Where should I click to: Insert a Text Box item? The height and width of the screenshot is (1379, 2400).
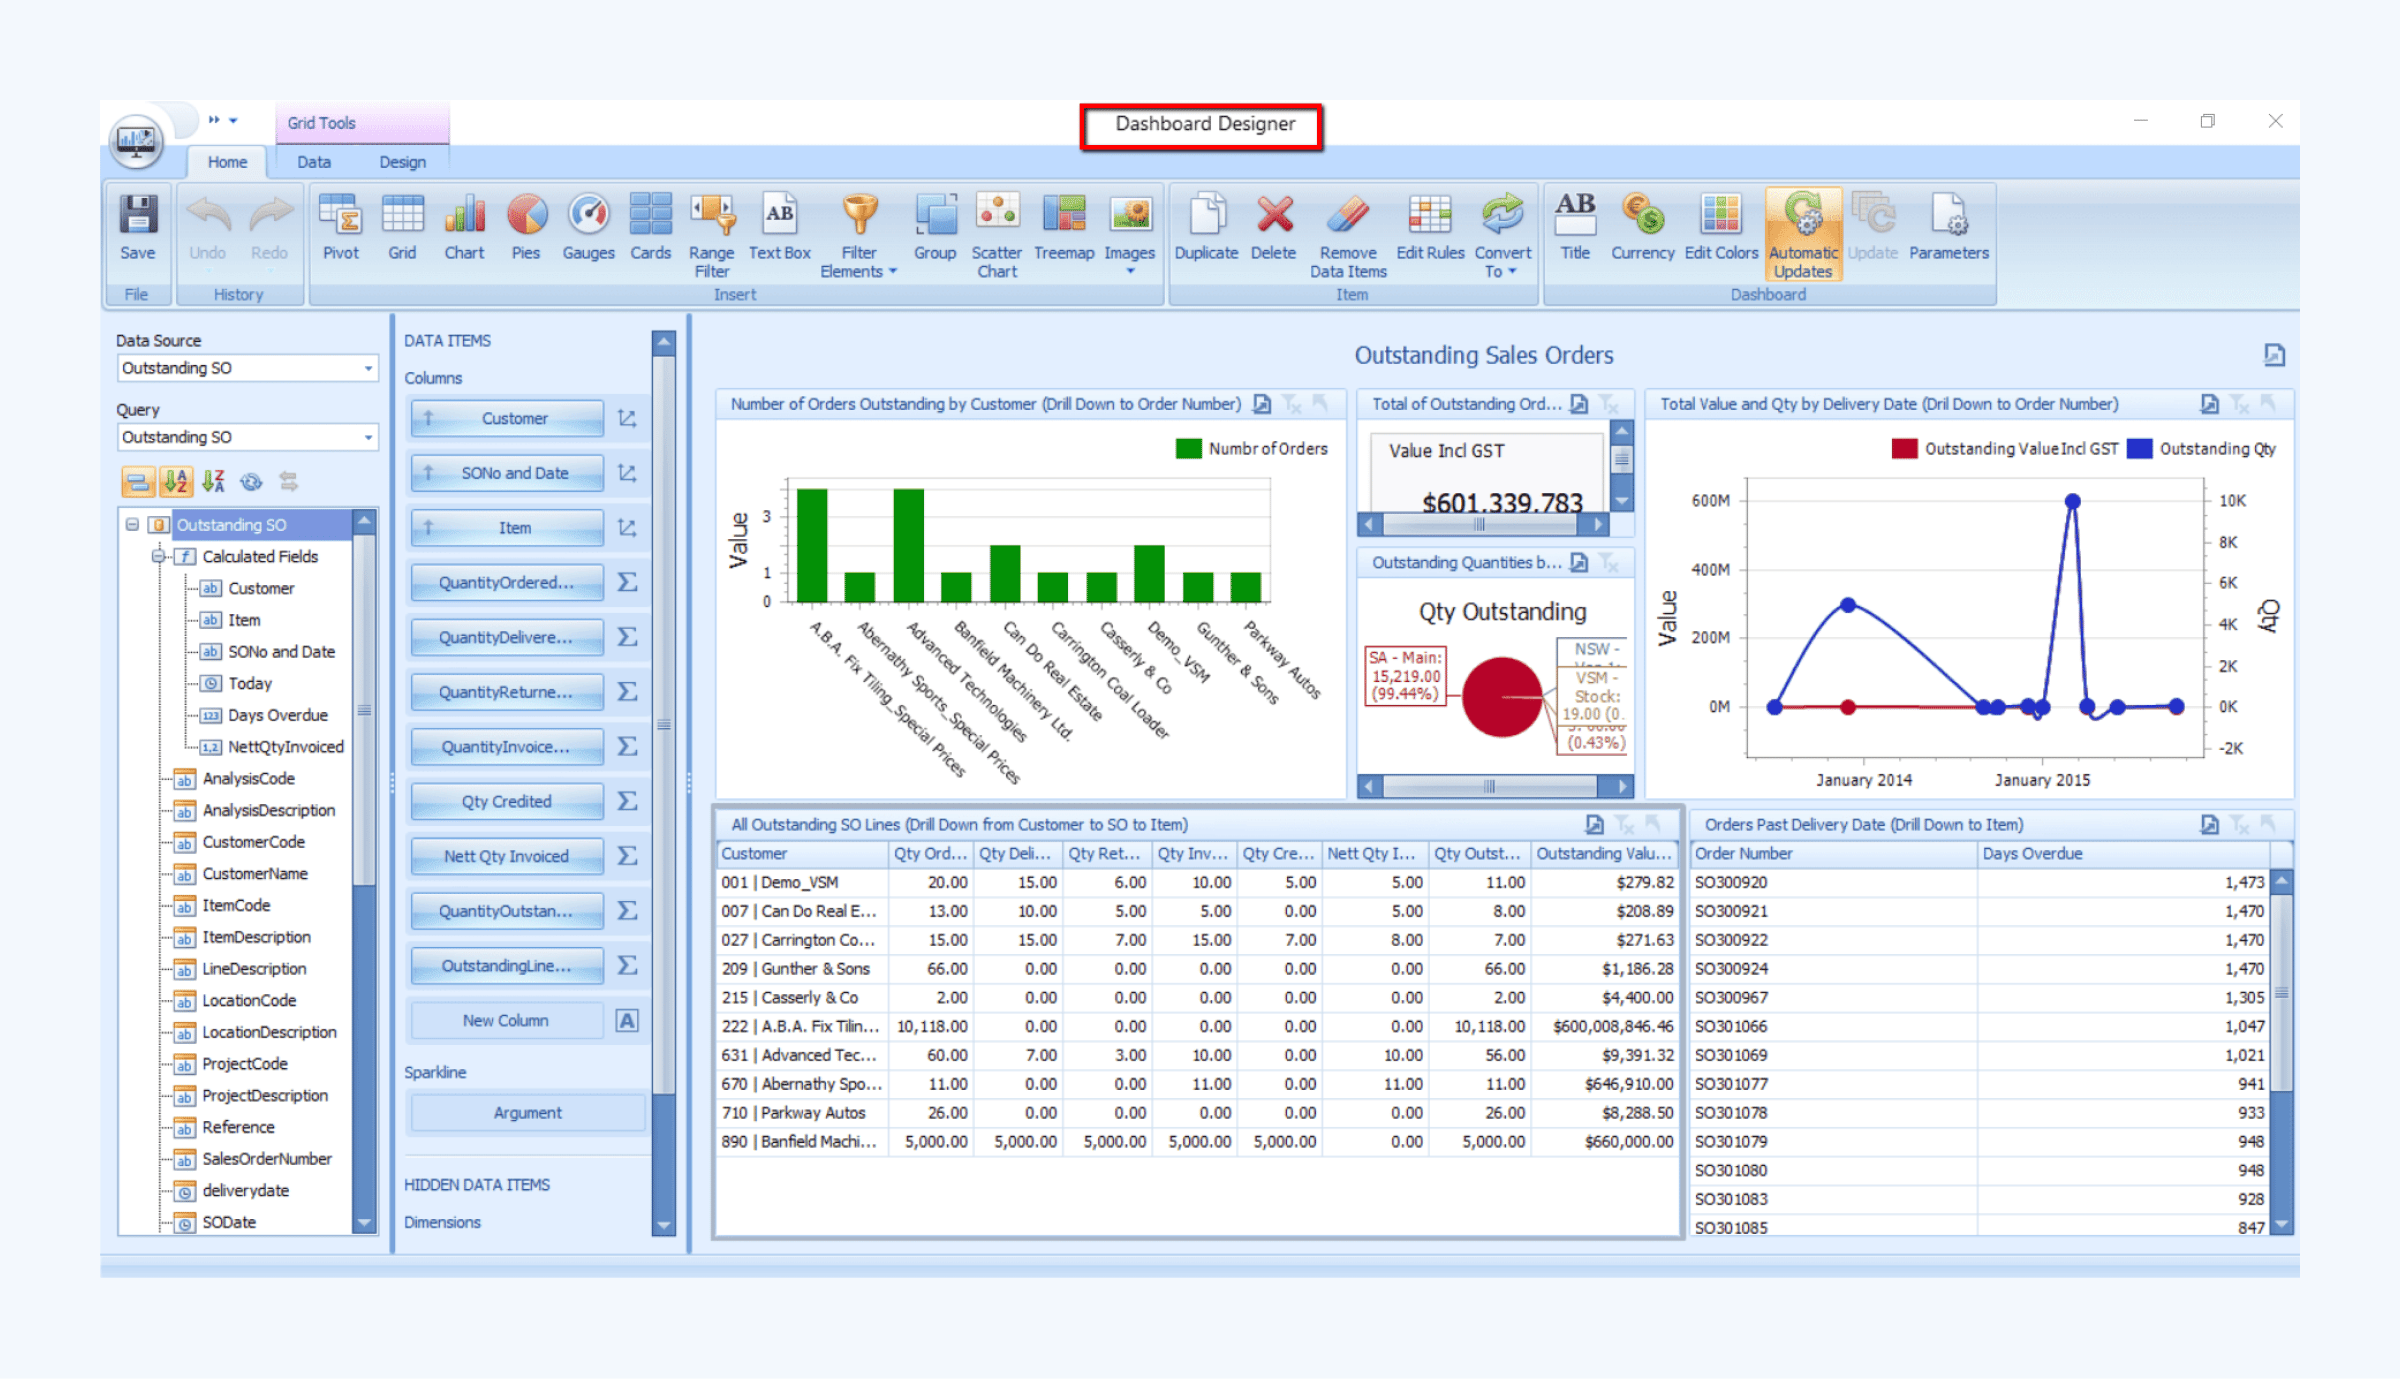[779, 228]
